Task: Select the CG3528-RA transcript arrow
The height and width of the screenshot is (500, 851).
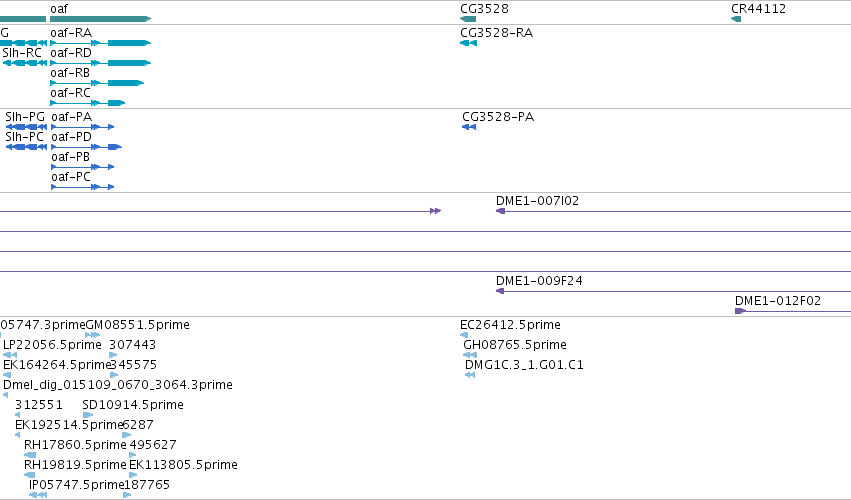Action: point(468,43)
